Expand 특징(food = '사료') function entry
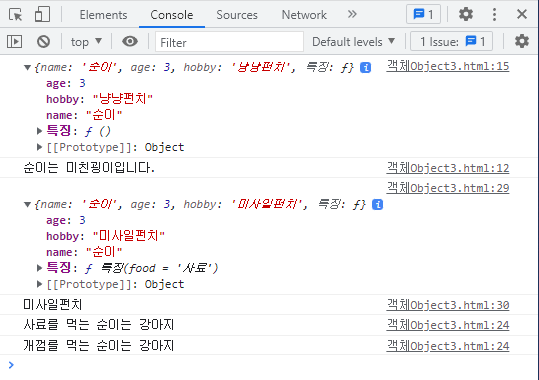Image resolution: width=539 pixels, height=380 pixels. 40,268
